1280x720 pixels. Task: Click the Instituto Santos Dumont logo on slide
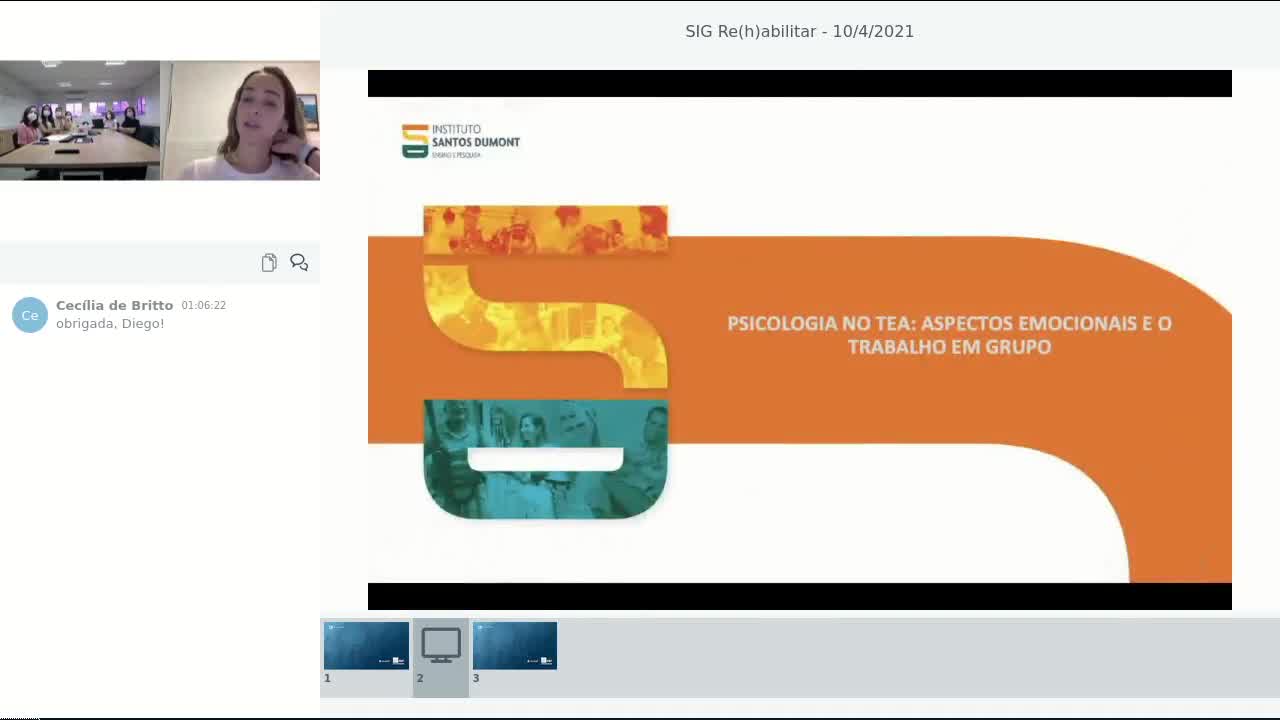(x=461, y=141)
